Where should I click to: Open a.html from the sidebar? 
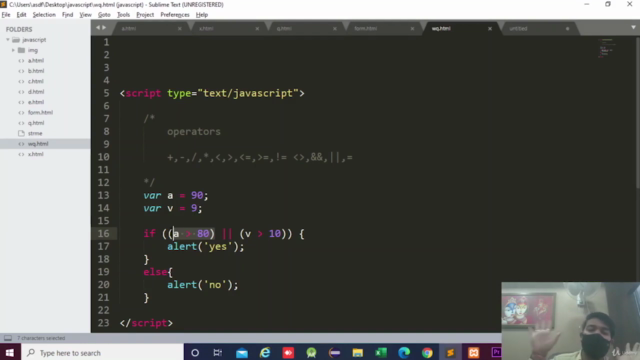36,60
